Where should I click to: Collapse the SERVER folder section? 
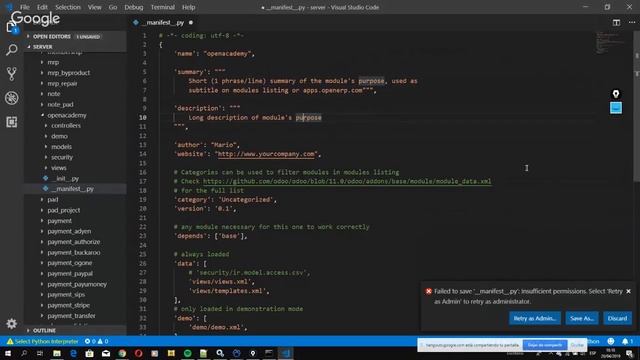pos(76,47)
